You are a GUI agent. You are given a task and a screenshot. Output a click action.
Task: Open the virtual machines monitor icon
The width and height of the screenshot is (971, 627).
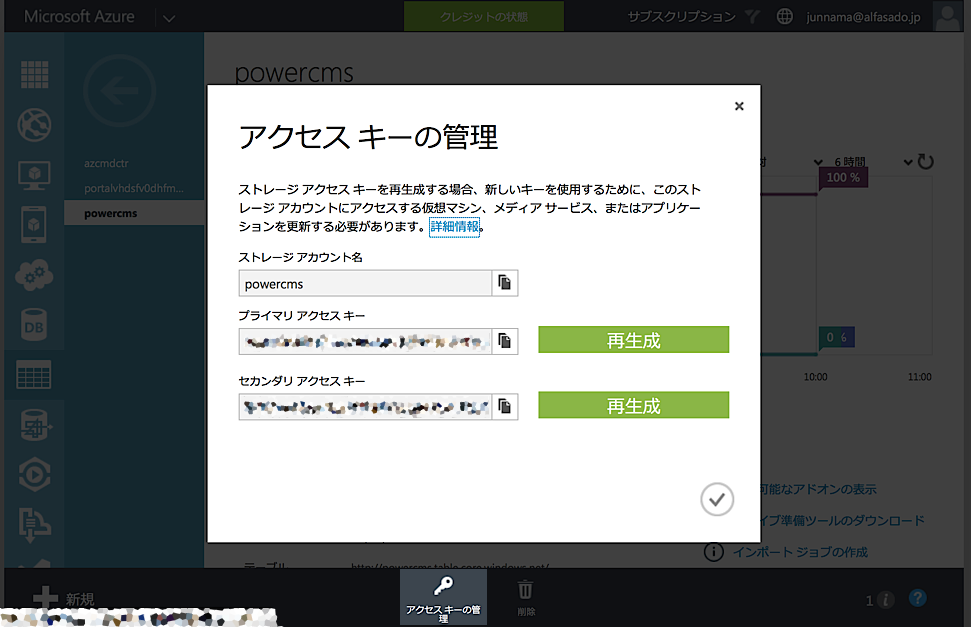coord(35,175)
